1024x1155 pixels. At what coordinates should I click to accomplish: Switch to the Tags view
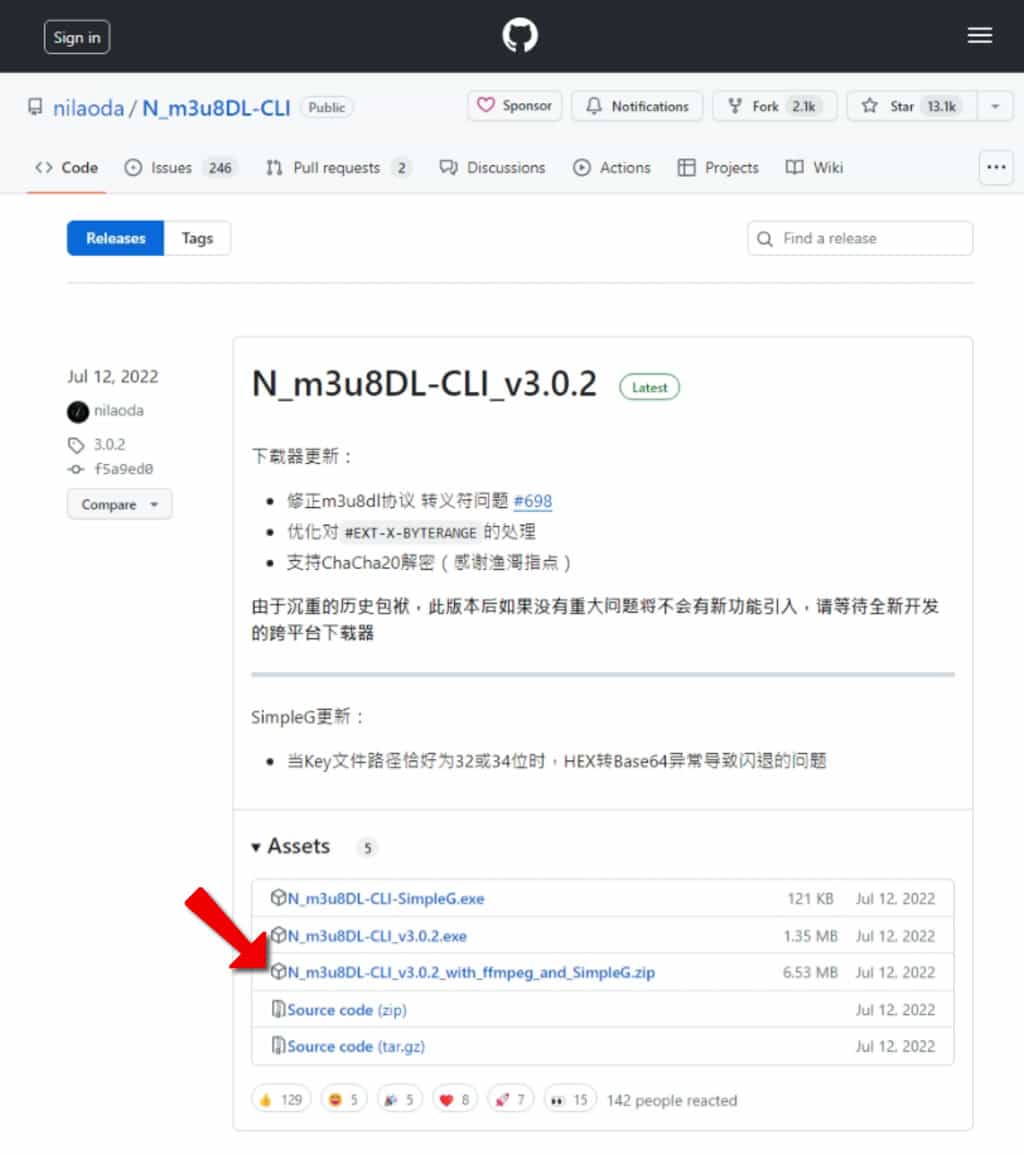point(197,239)
